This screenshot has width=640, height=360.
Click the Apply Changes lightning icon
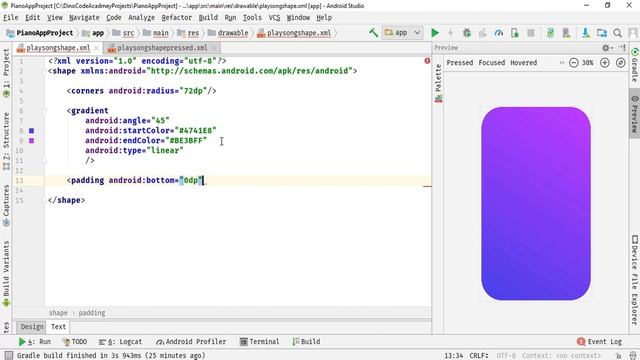point(451,33)
